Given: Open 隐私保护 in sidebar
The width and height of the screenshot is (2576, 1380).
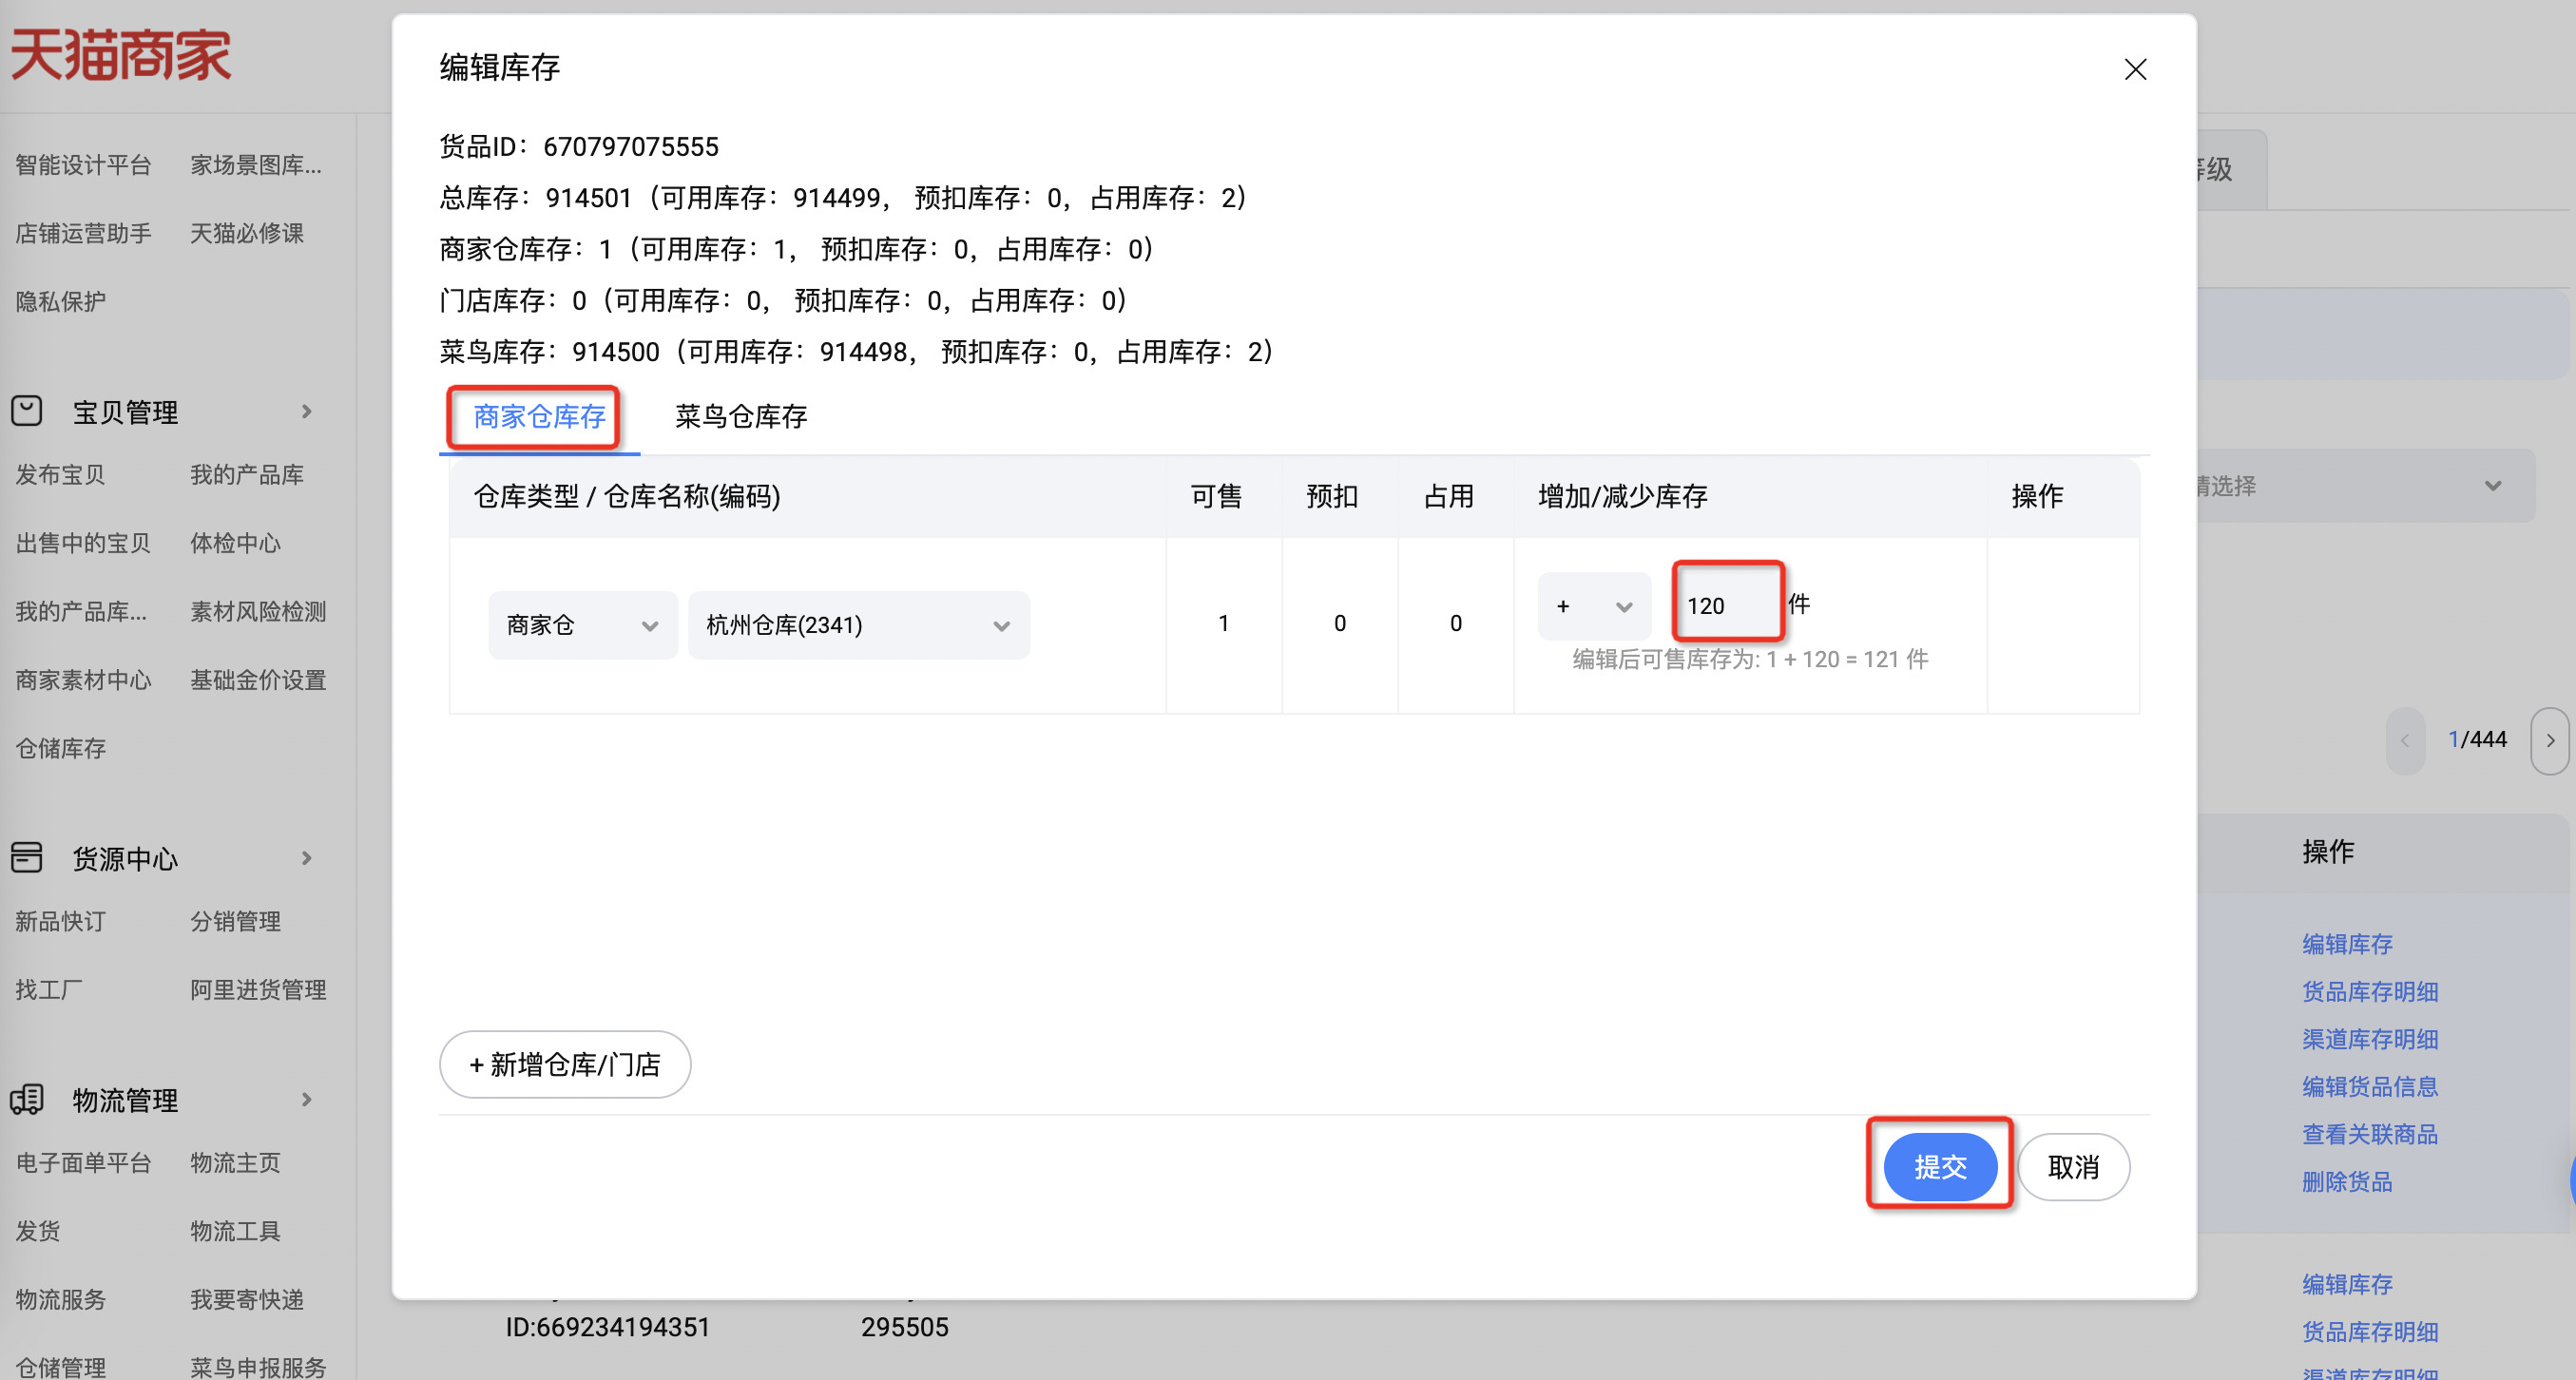Looking at the screenshot, I should click(60, 301).
